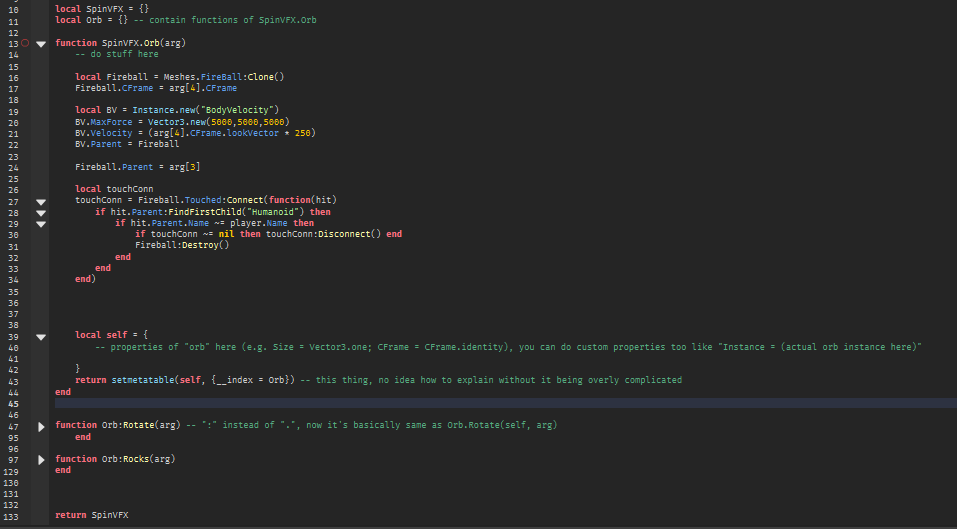Click the 'BV.Parent = Fireball' line
Image resolution: width=957 pixels, height=529 pixels.
127,144
